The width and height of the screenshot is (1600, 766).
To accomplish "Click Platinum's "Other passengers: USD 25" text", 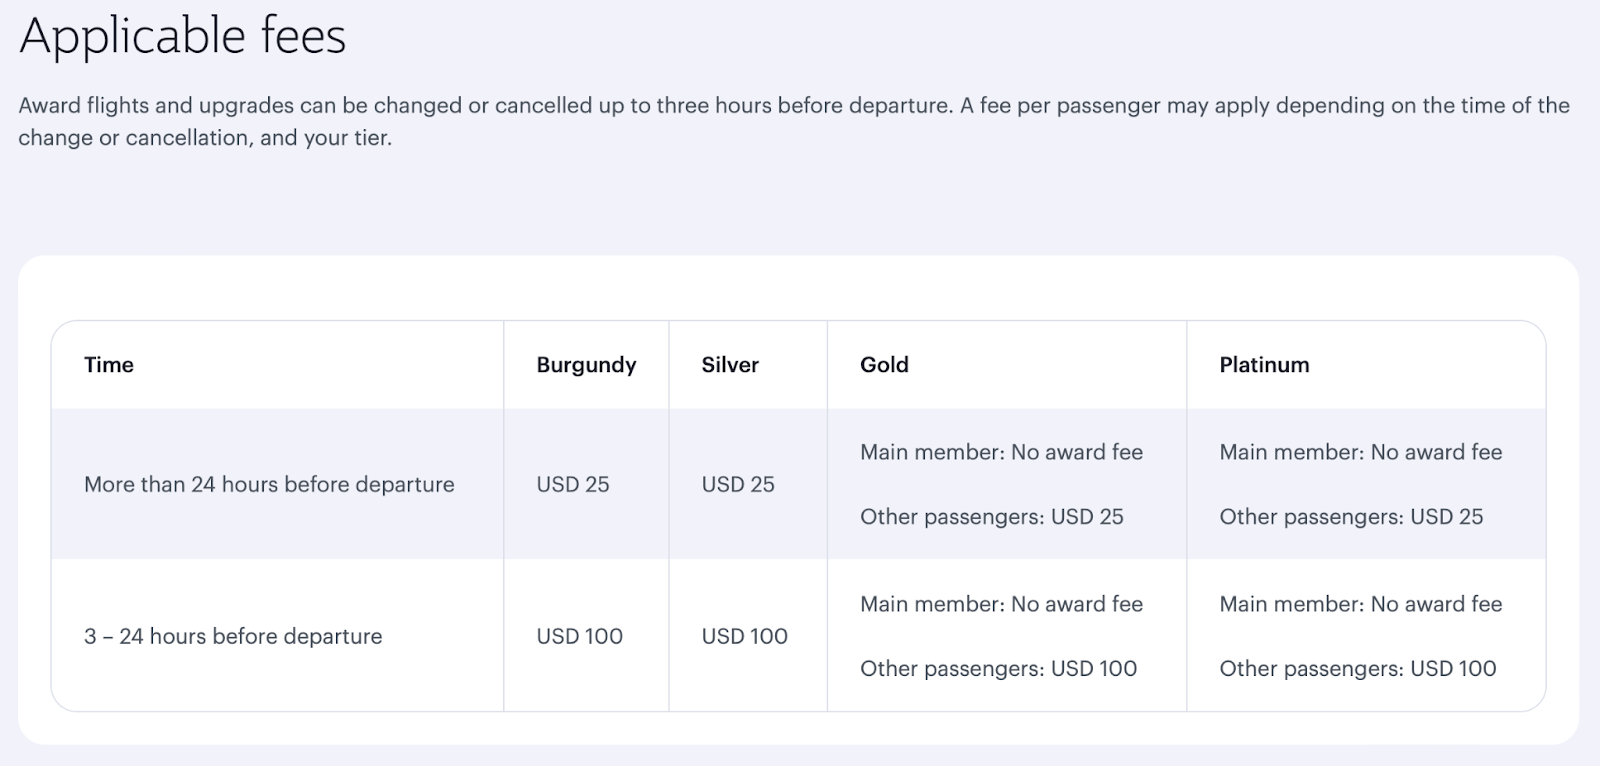I will click(1351, 517).
